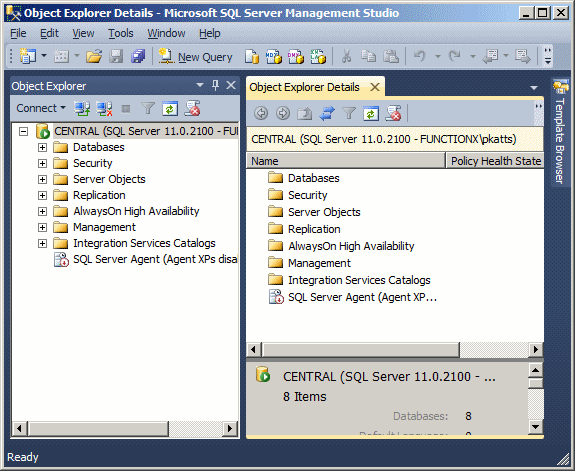Click the Filter funnel in Details toolbar
This screenshot has width=575, height=471.
coord(349,113)
